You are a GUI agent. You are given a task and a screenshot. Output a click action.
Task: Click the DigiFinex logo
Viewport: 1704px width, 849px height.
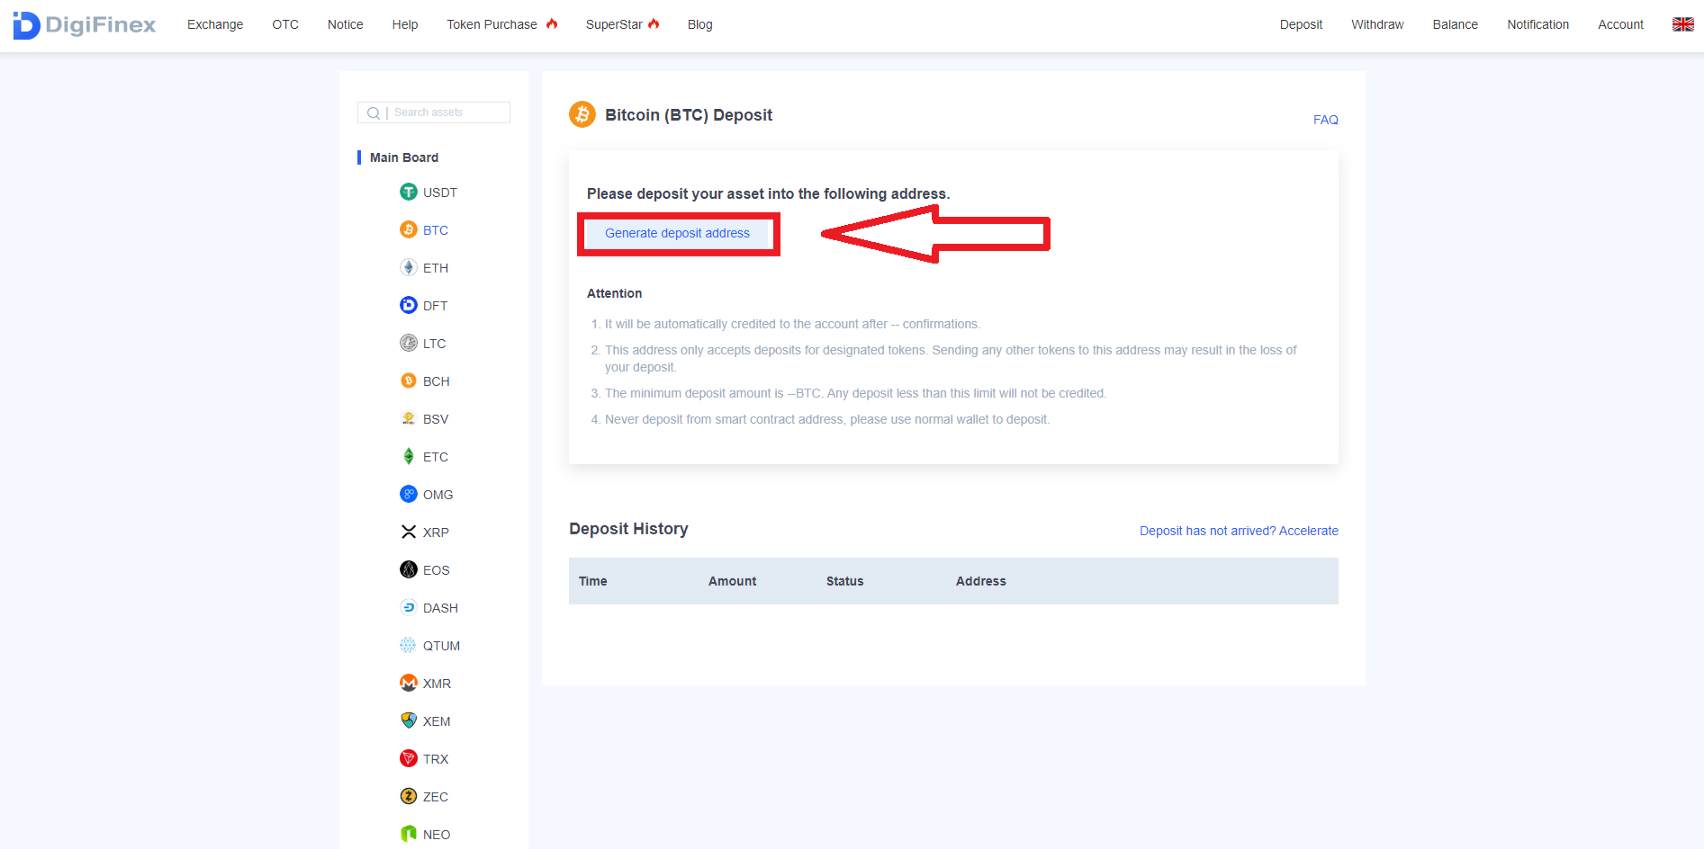[84, 25]
